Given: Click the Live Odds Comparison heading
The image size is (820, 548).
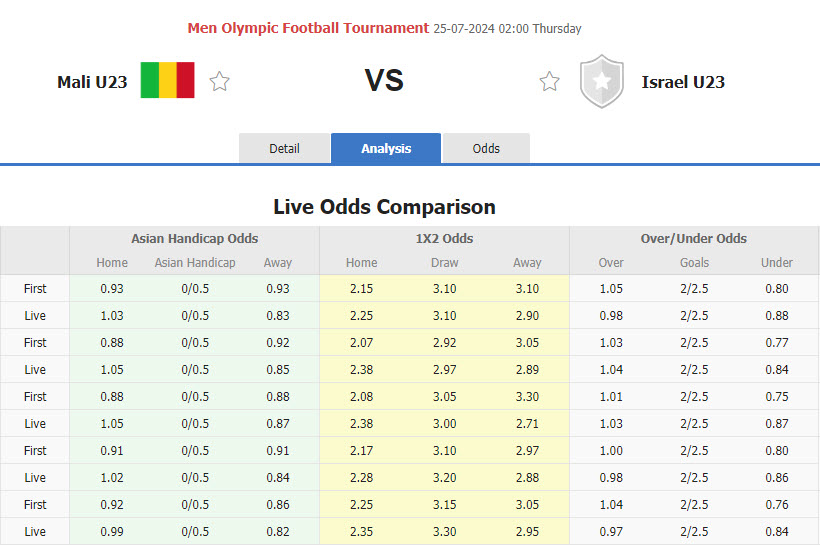Looking at the screenshot, I should coord(384,207).
